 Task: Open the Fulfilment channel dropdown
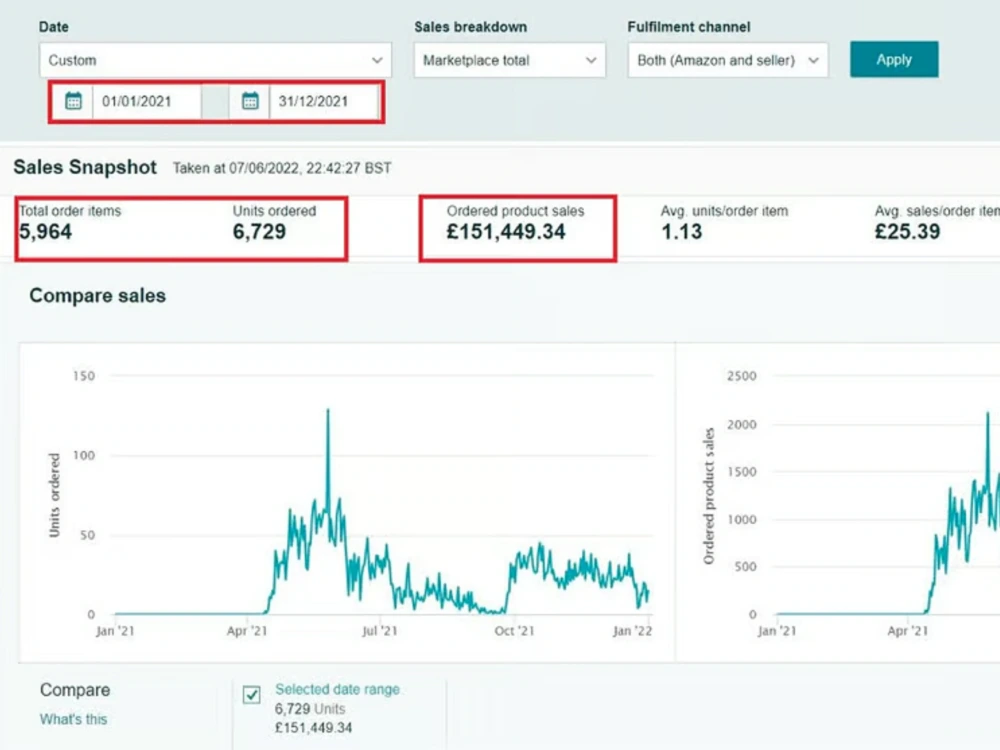[x=728, y=61]
